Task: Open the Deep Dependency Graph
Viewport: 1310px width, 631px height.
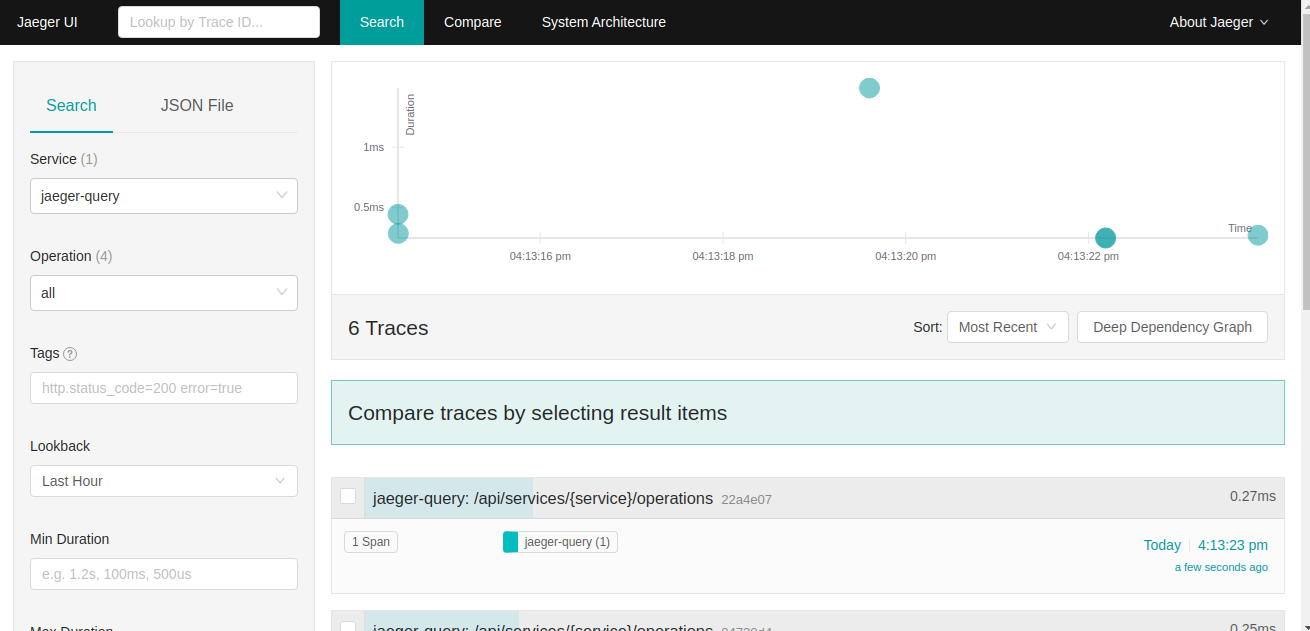Action: [1172, 327]
